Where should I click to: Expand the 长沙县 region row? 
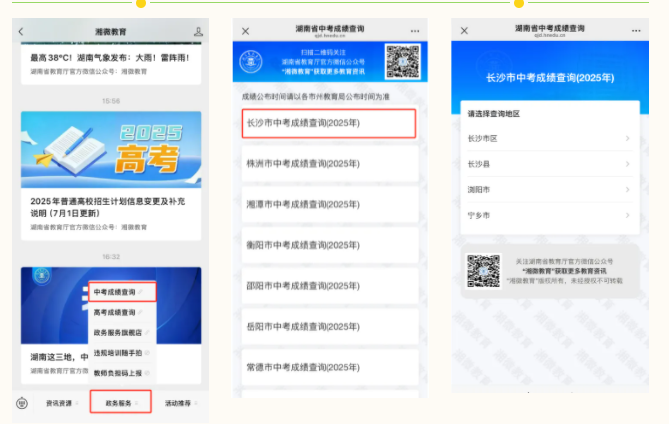coord(547,164)
